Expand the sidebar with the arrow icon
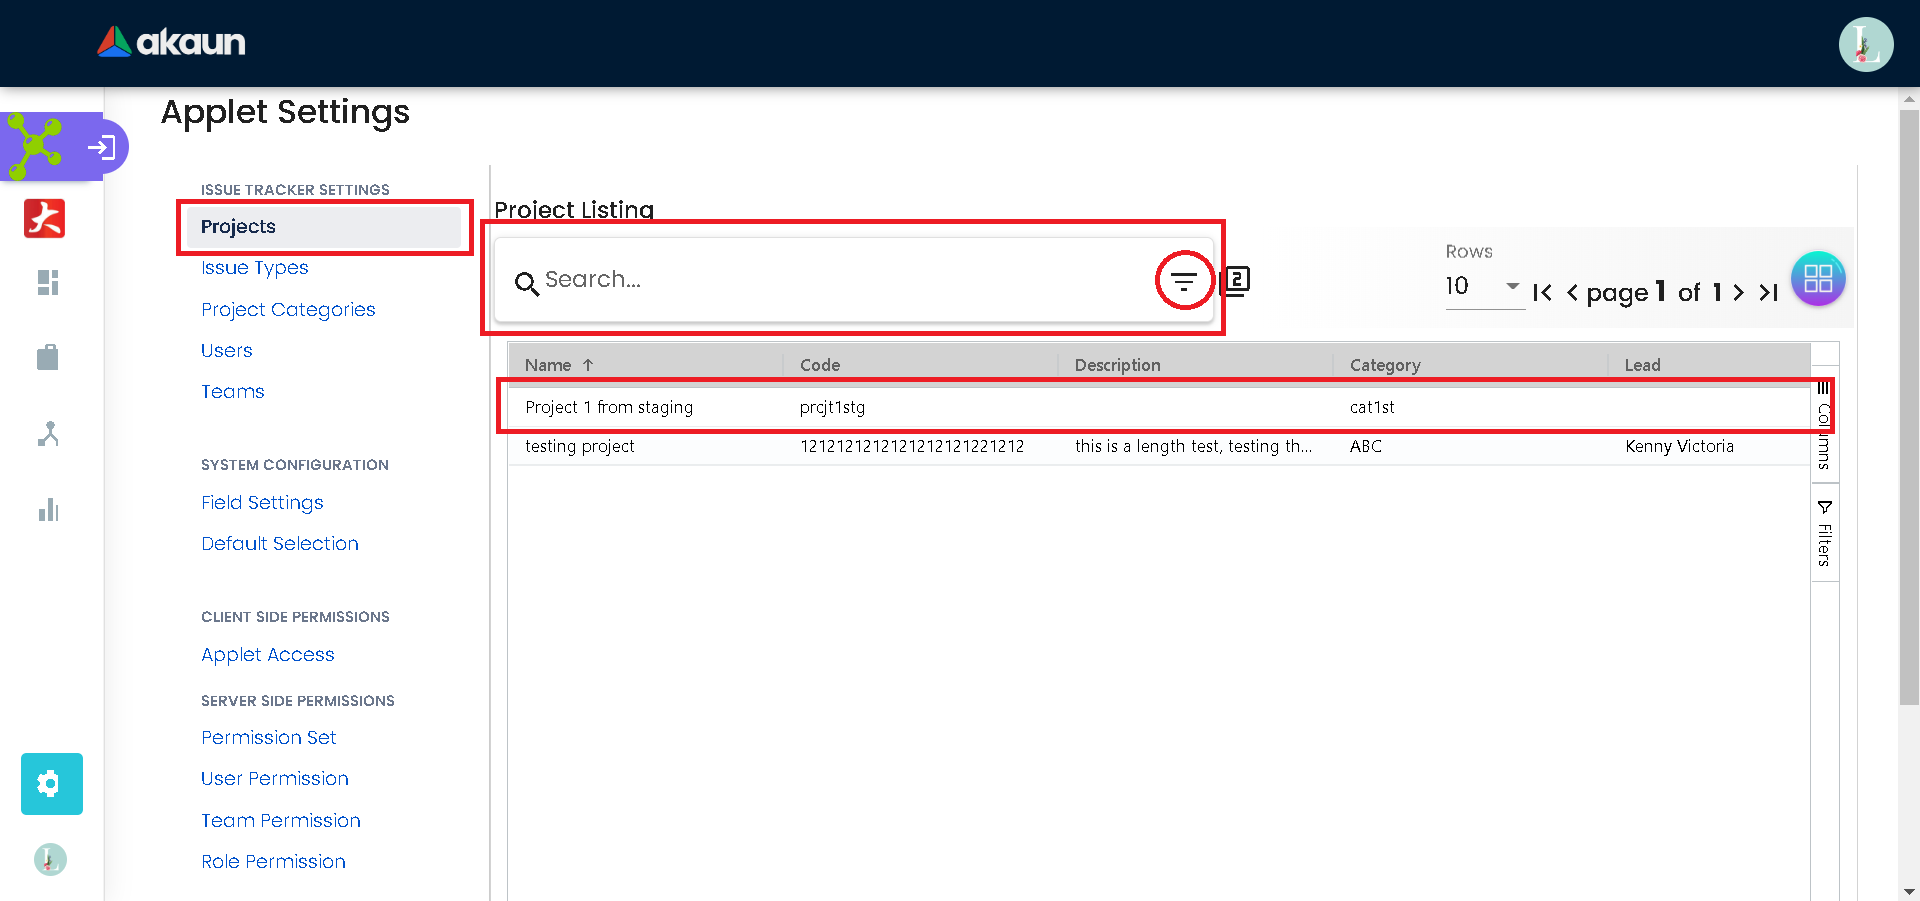The image size is (1920, 901). point(101,148)
